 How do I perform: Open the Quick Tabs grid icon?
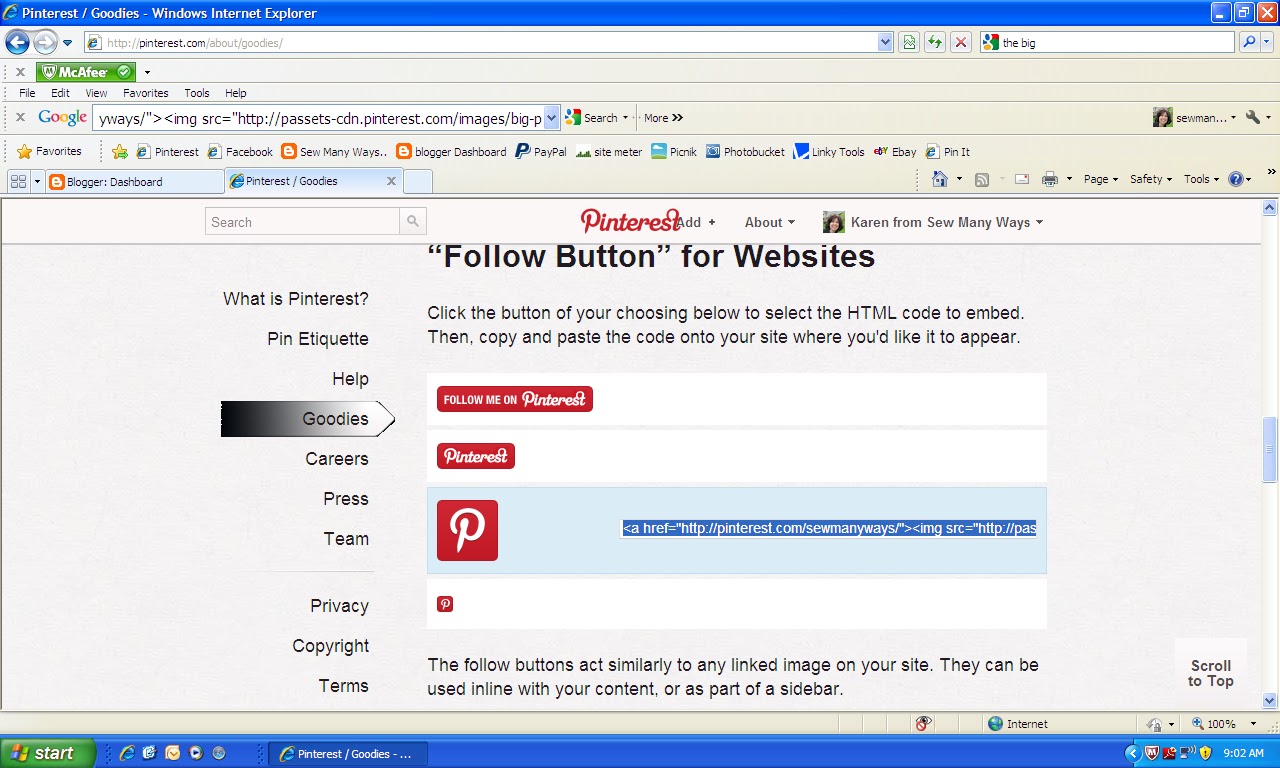pos(18,181)
